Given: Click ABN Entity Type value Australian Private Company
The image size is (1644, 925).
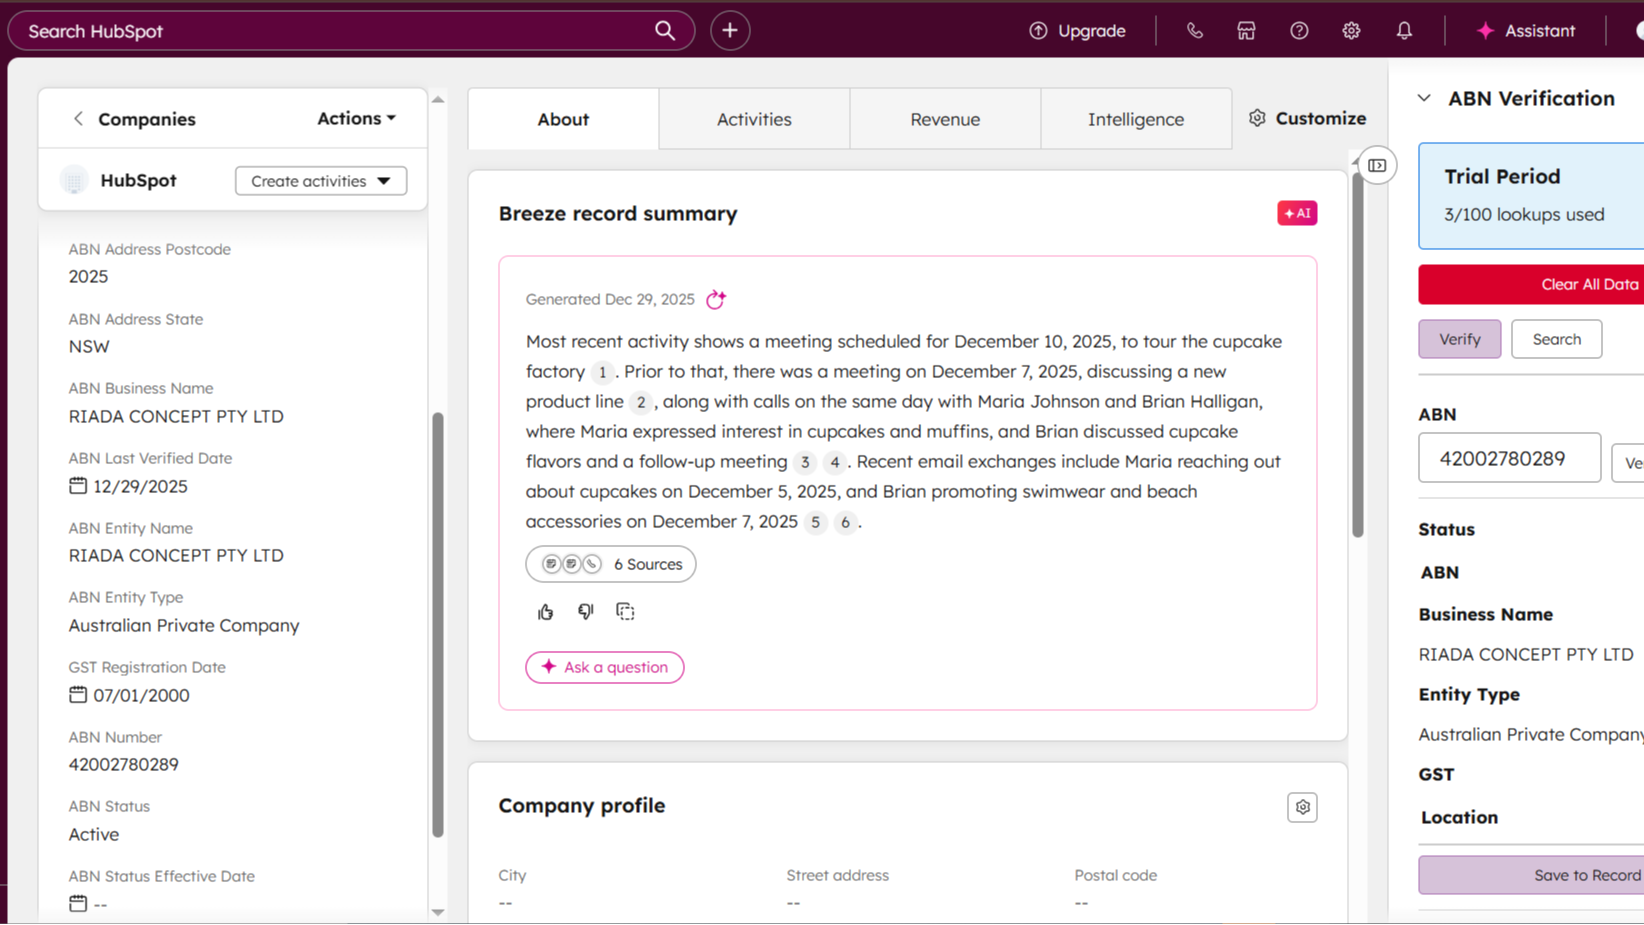Looking at the screenshot, I should (x=184, y=625).
